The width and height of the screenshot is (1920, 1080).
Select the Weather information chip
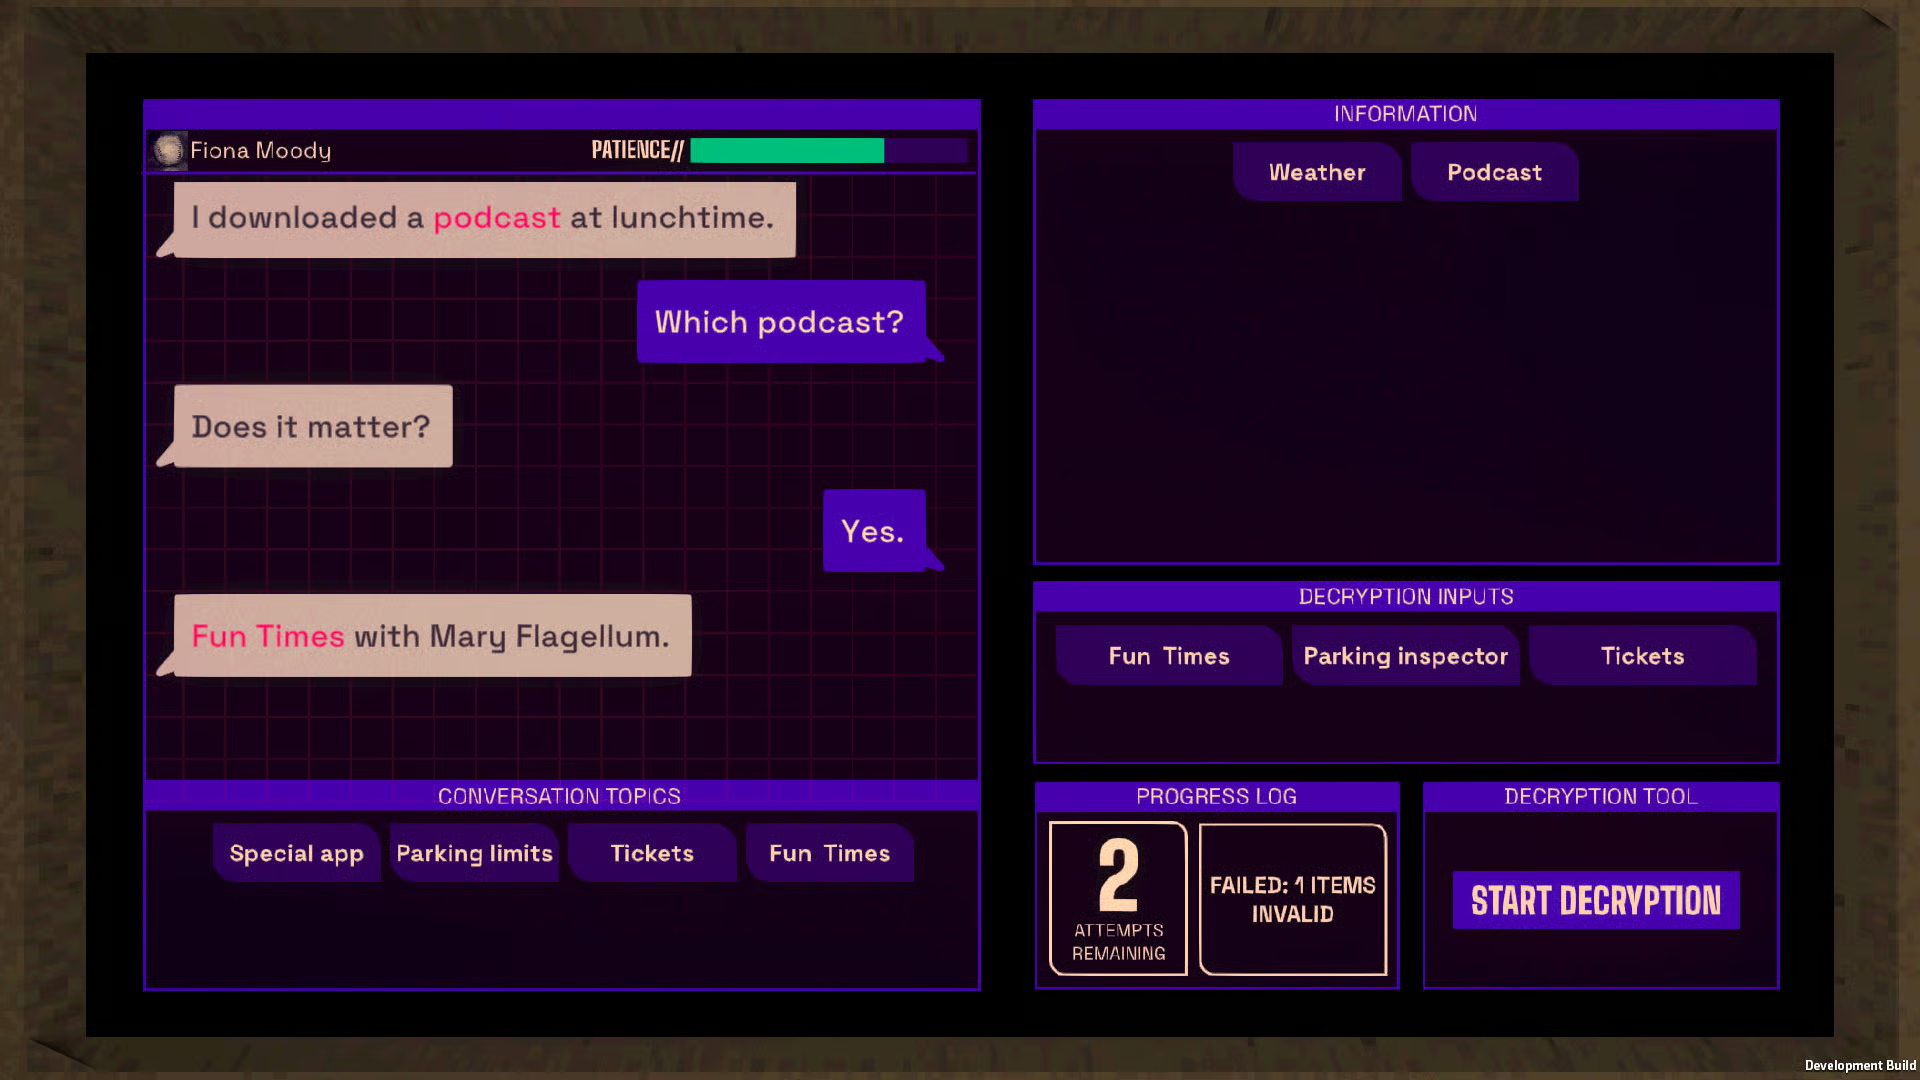[x=1317, y=172]
